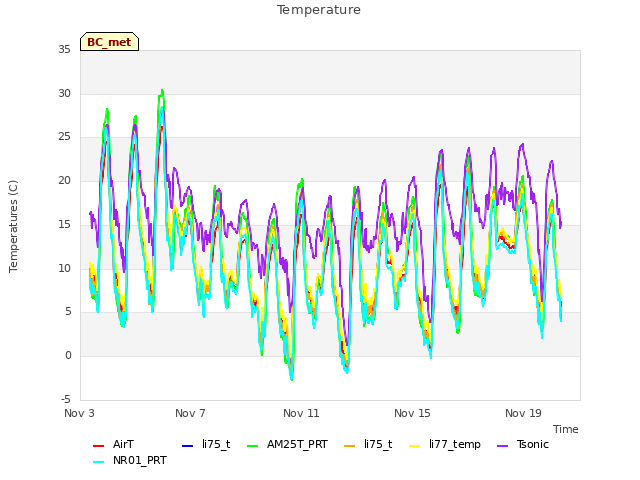Click the cyan NR01_PRT color marker
This screenshot has height=480, width=640.
coord(98,462)
